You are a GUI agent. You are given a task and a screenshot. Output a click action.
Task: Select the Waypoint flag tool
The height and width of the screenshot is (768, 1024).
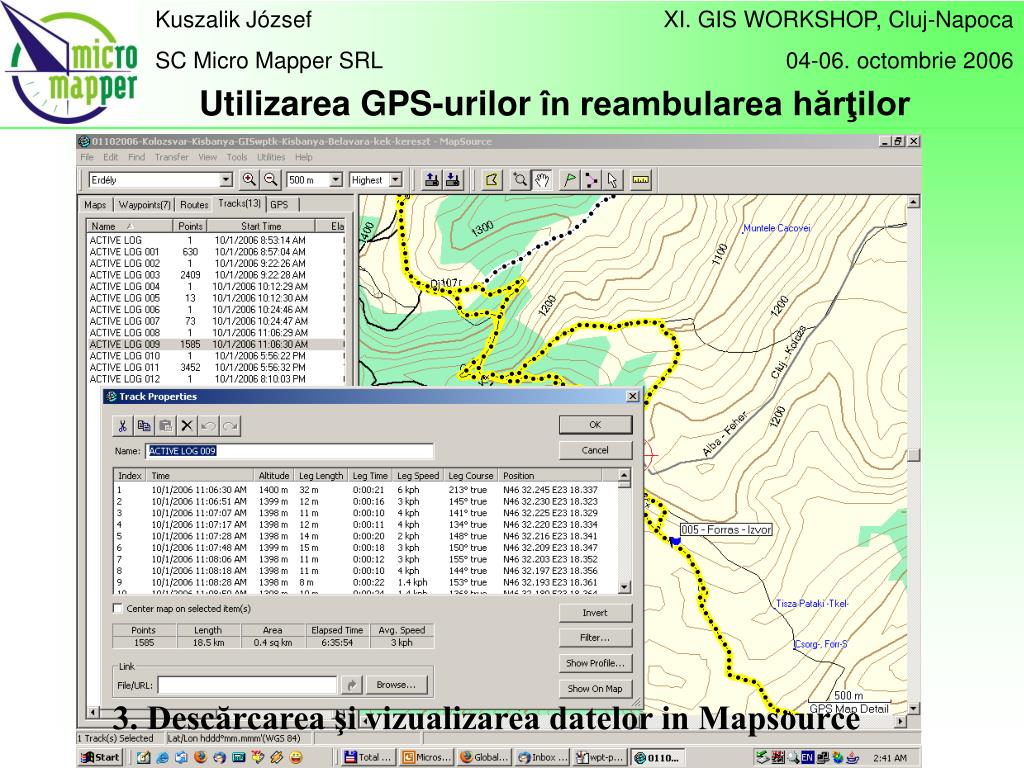click(x=569, y=180)
